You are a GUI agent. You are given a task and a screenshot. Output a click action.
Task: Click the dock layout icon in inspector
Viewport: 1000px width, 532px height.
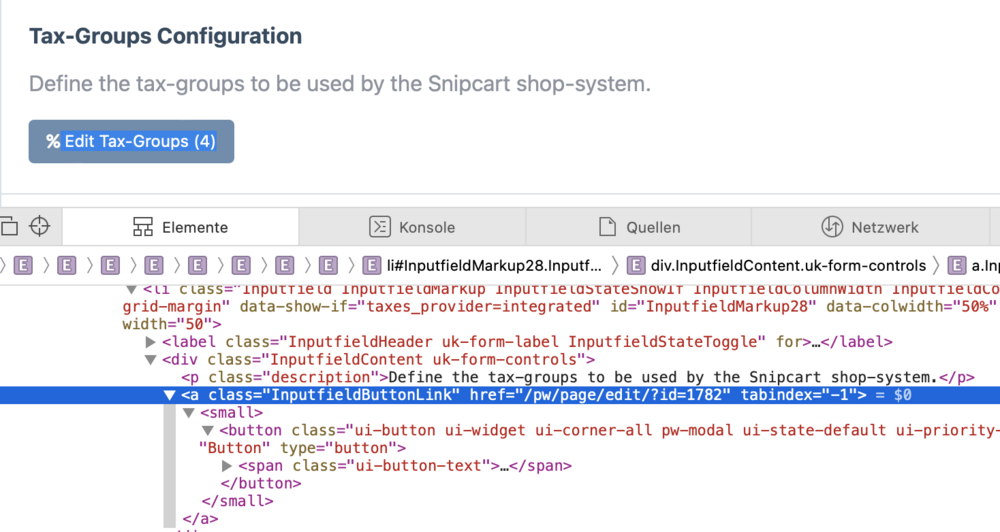tap(8, 226)
